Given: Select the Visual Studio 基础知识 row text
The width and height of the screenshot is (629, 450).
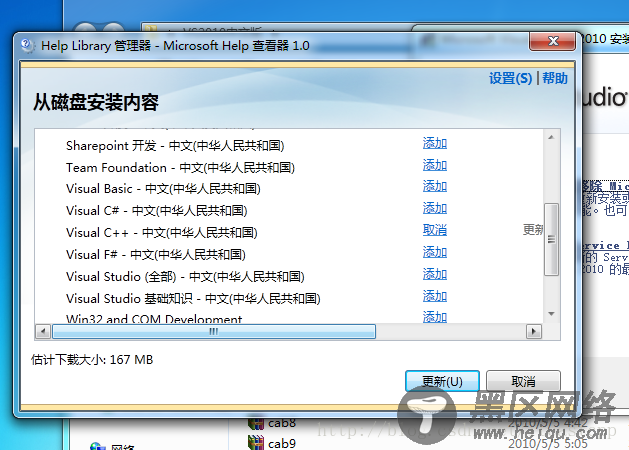Looking at the screenshot, I should 193,299.
